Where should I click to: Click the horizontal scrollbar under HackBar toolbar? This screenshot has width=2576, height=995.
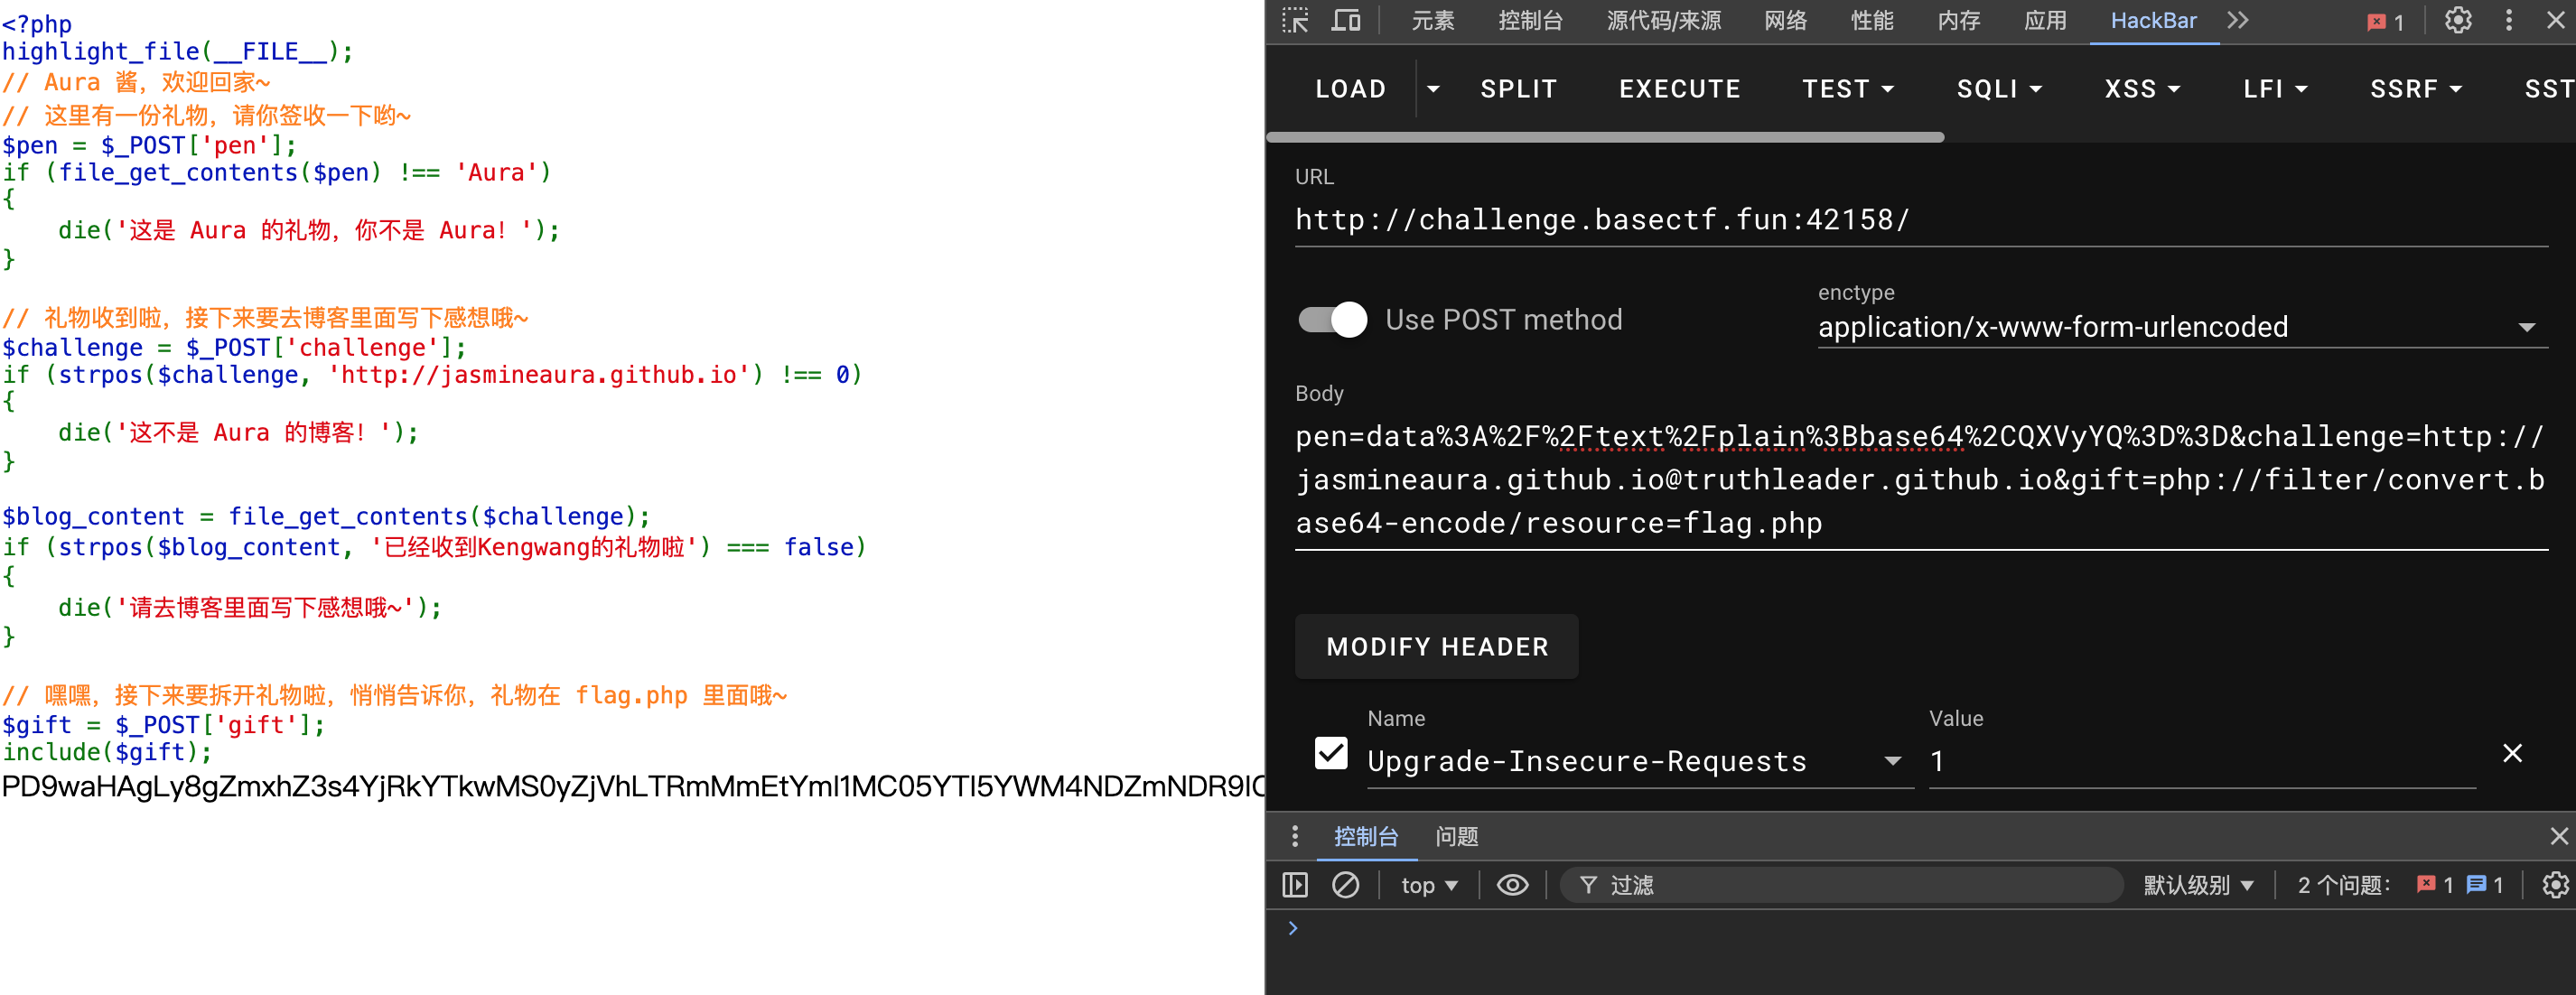pyautogui.click(x=1605, y=137)
